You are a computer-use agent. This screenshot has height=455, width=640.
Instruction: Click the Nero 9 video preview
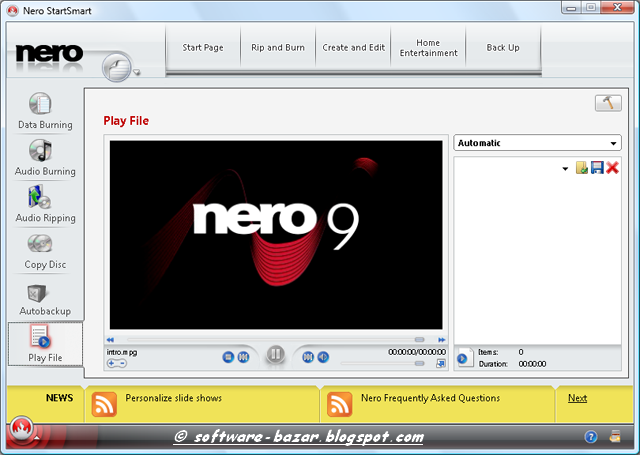(x=276, y=235)
